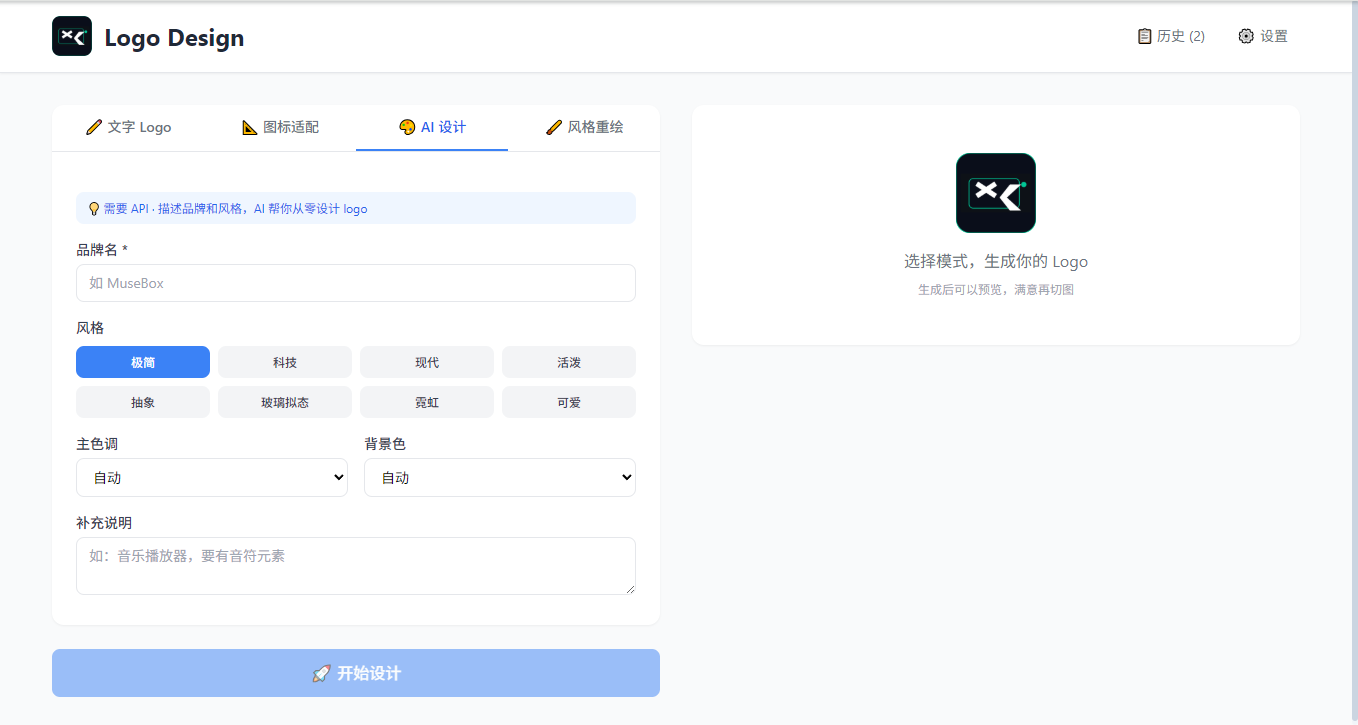The height and width of the screenshot is (725, 1358).
Task: Click the 风格 label
Action: pos(90,328)
